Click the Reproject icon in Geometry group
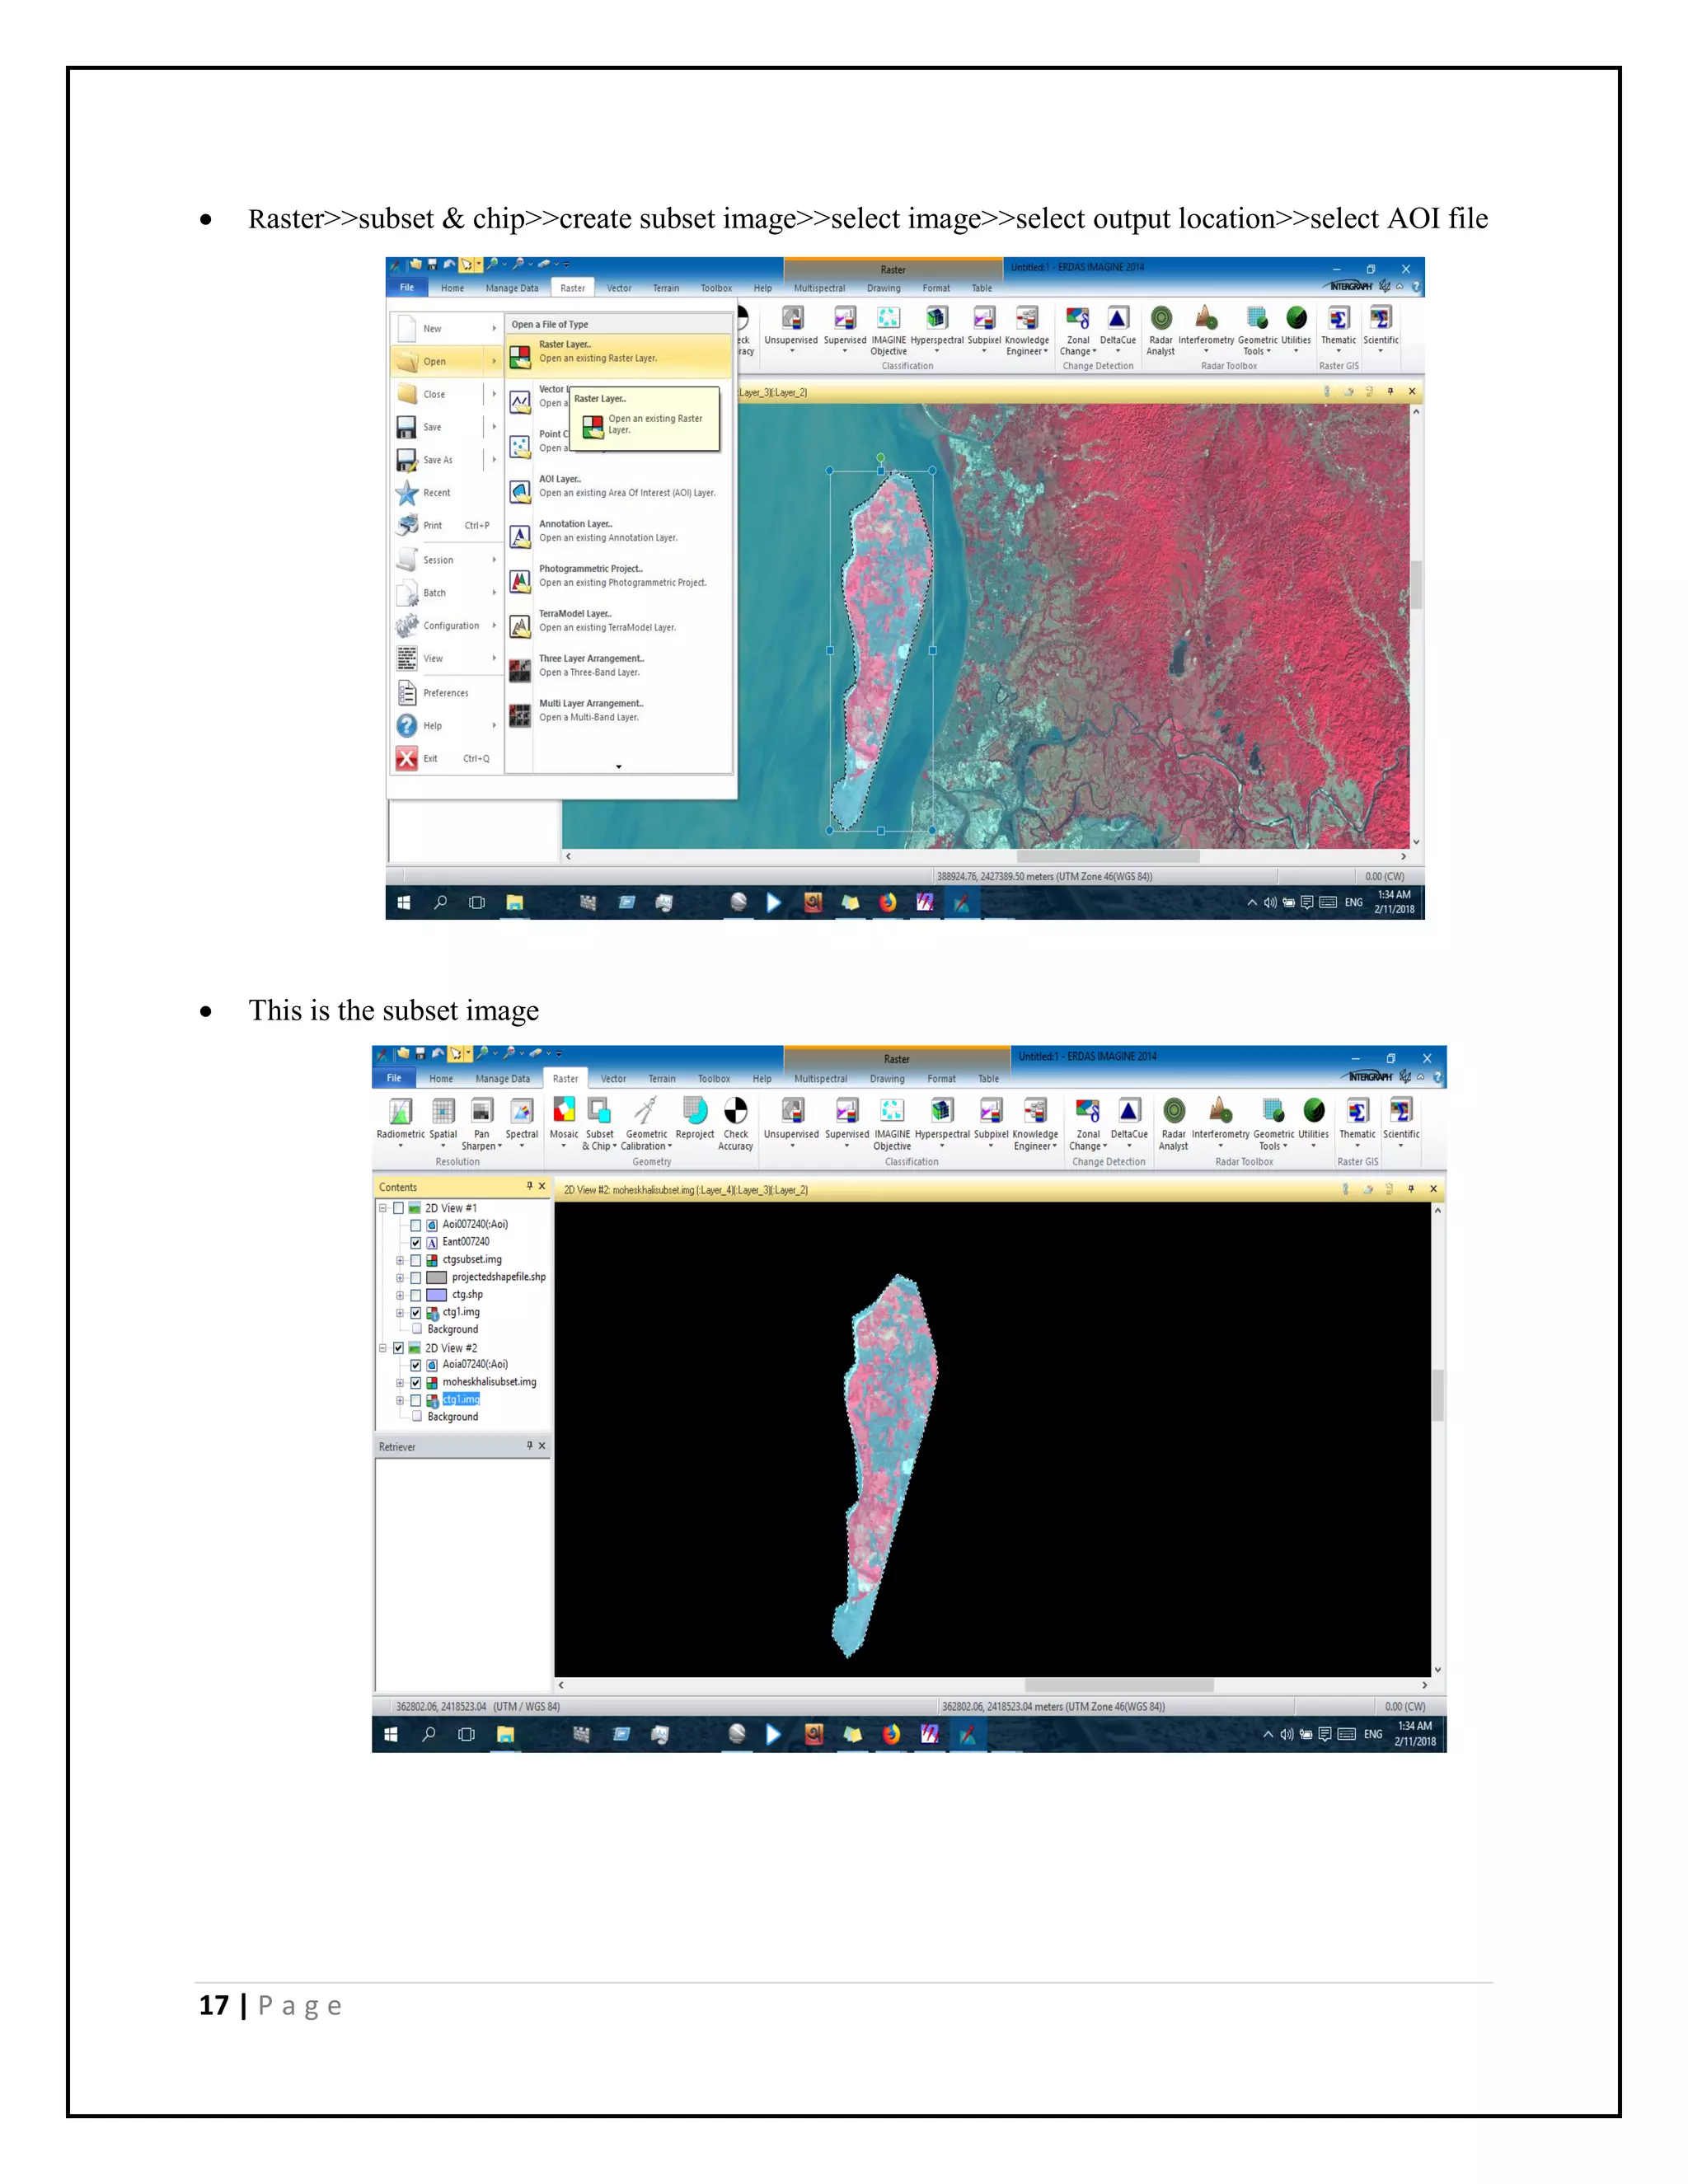Viewport: 1688px width, 2184px height. tap(694, 1111)
